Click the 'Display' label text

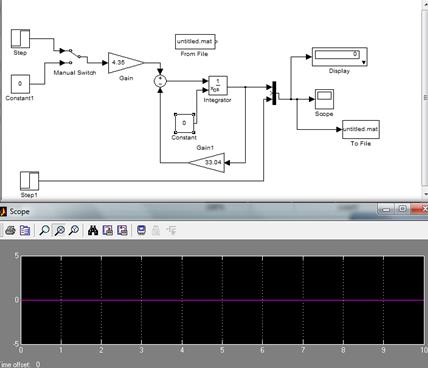coord(339,71)
